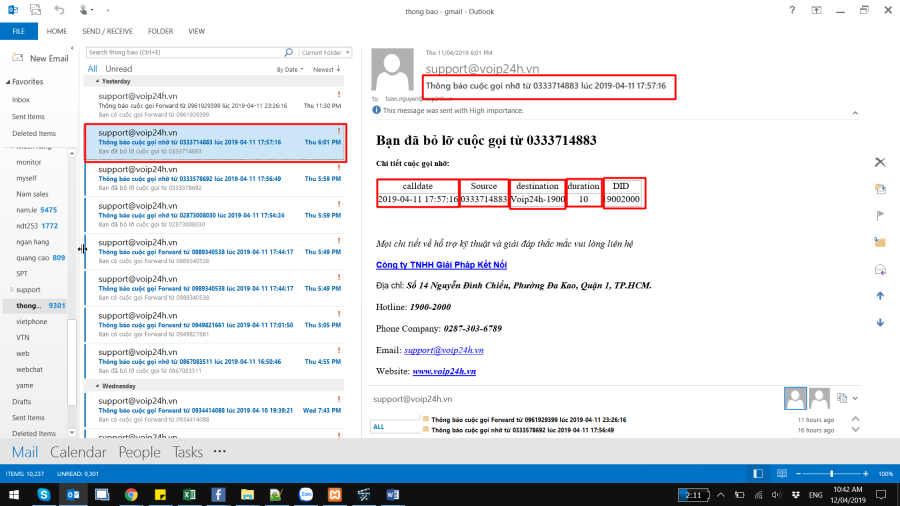Click the New Email envelope icon
The image size is (900, 506).
[18, 58]
